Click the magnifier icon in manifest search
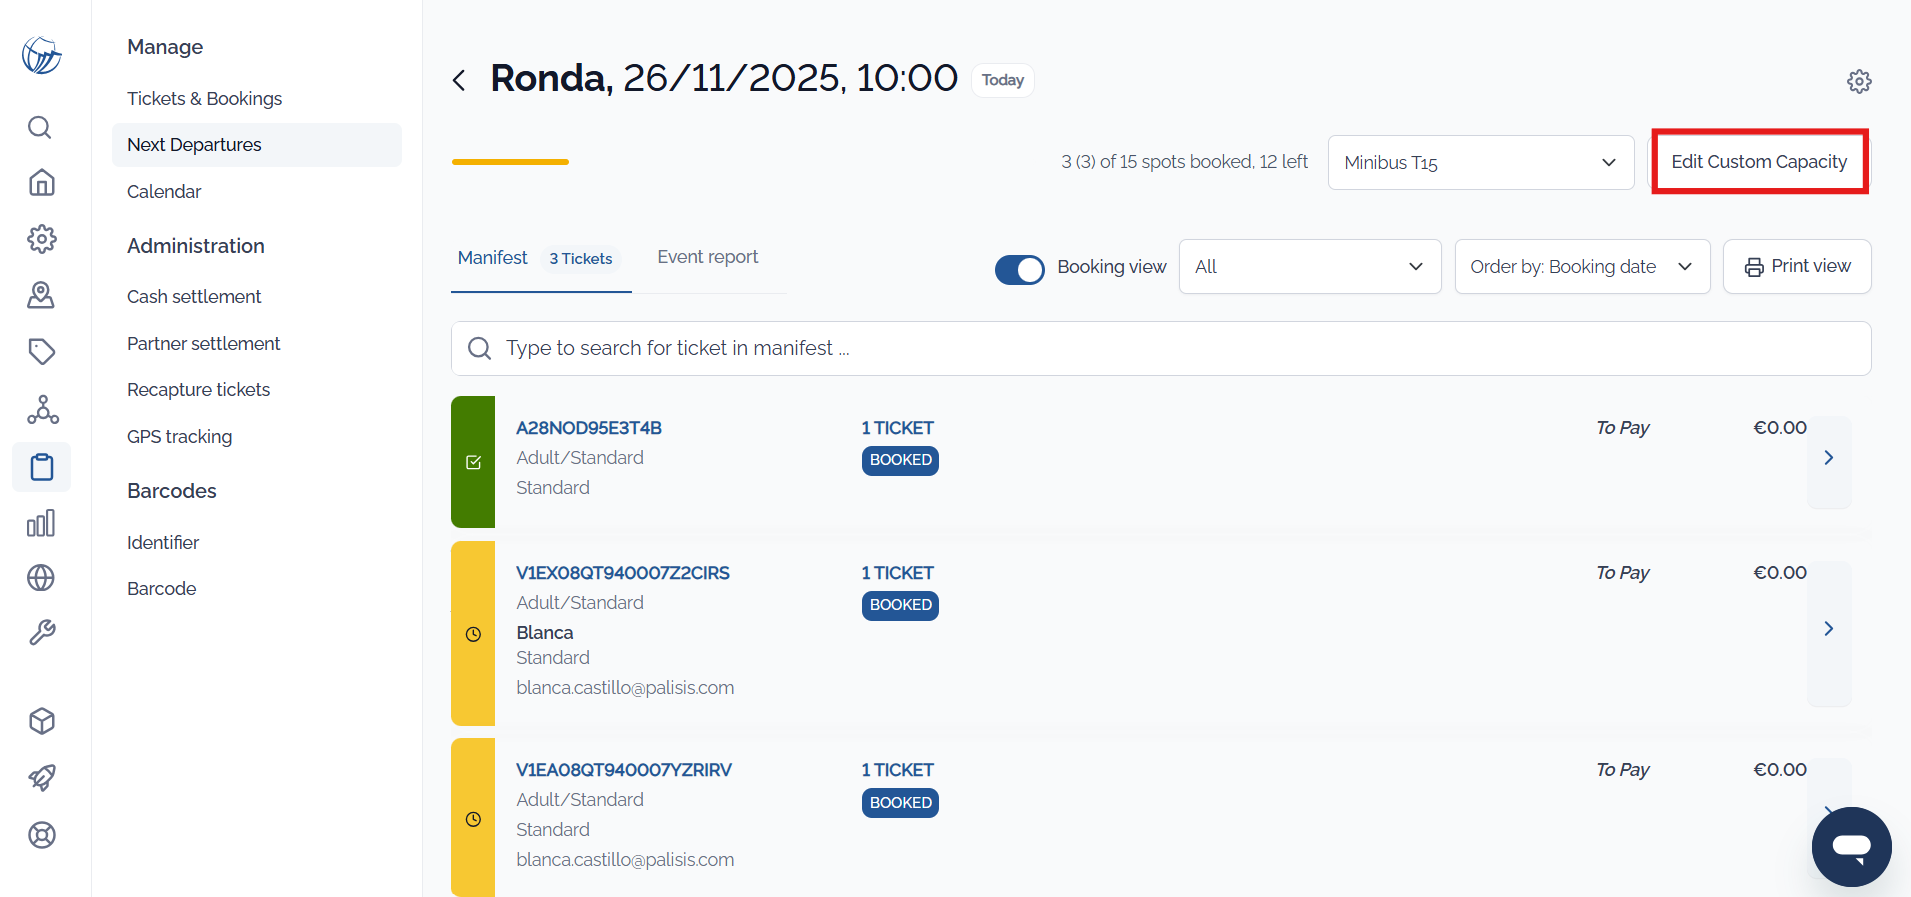 (480, 348)
